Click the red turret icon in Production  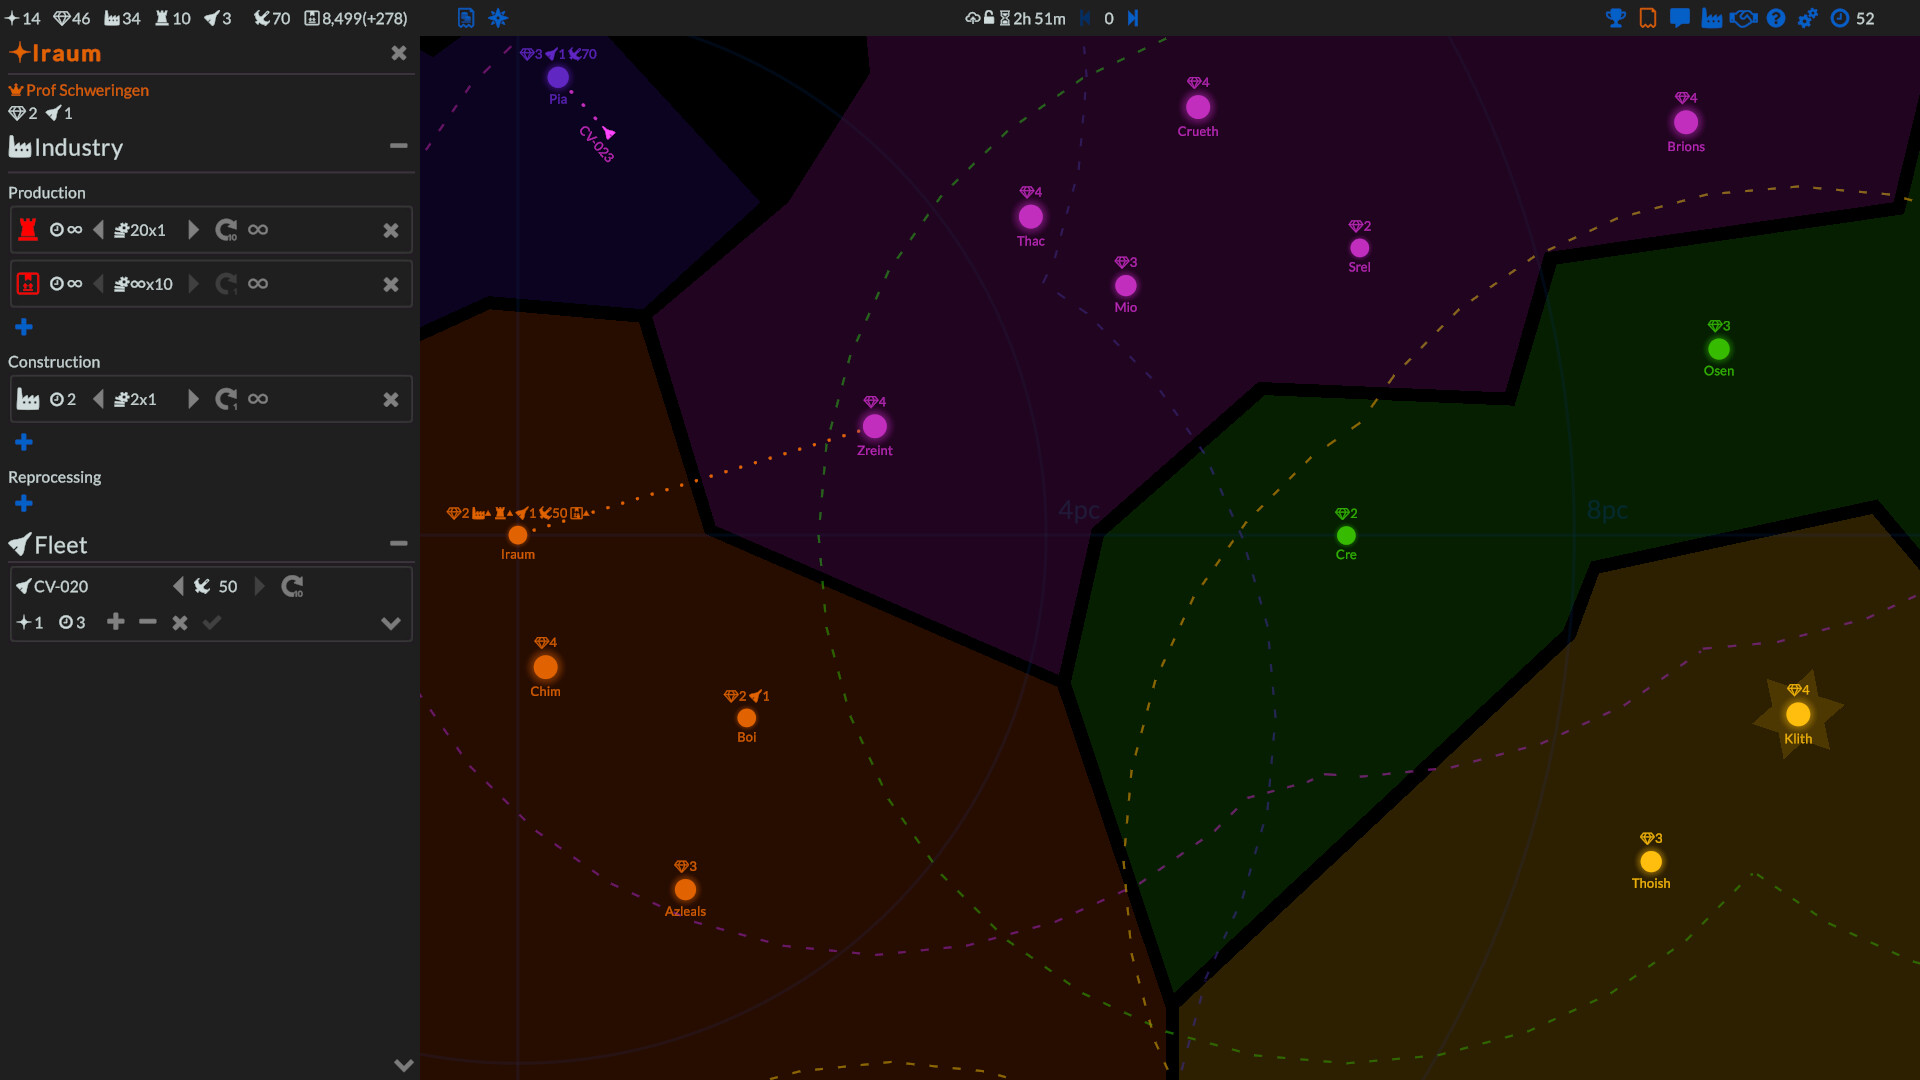[28, 229]
